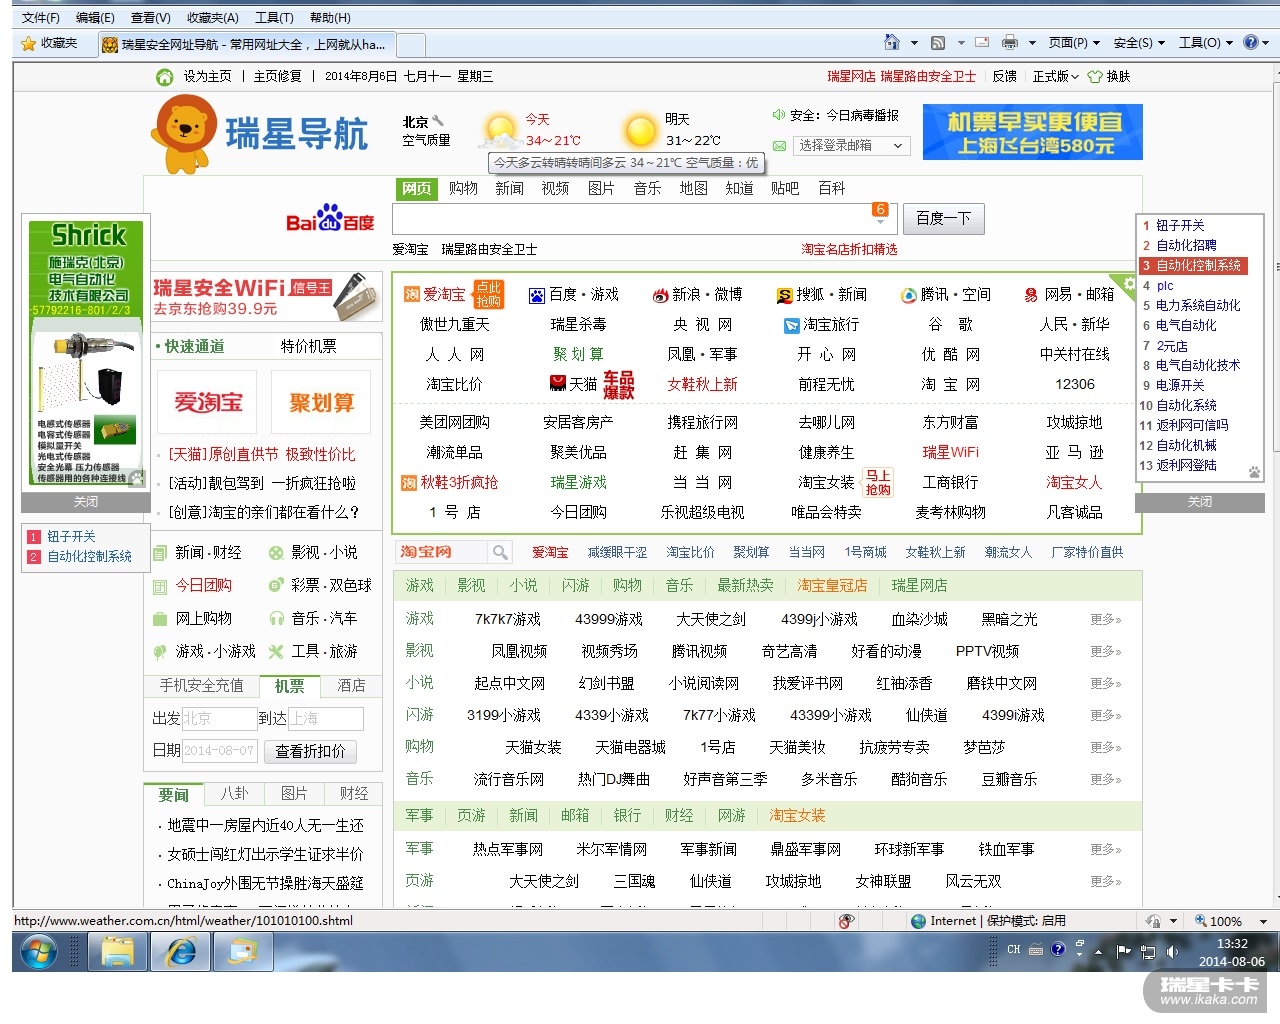This screenshot has width=1280, height=1024.
Task: Click the 查看折扣价 button
Action: pos(310,751)
